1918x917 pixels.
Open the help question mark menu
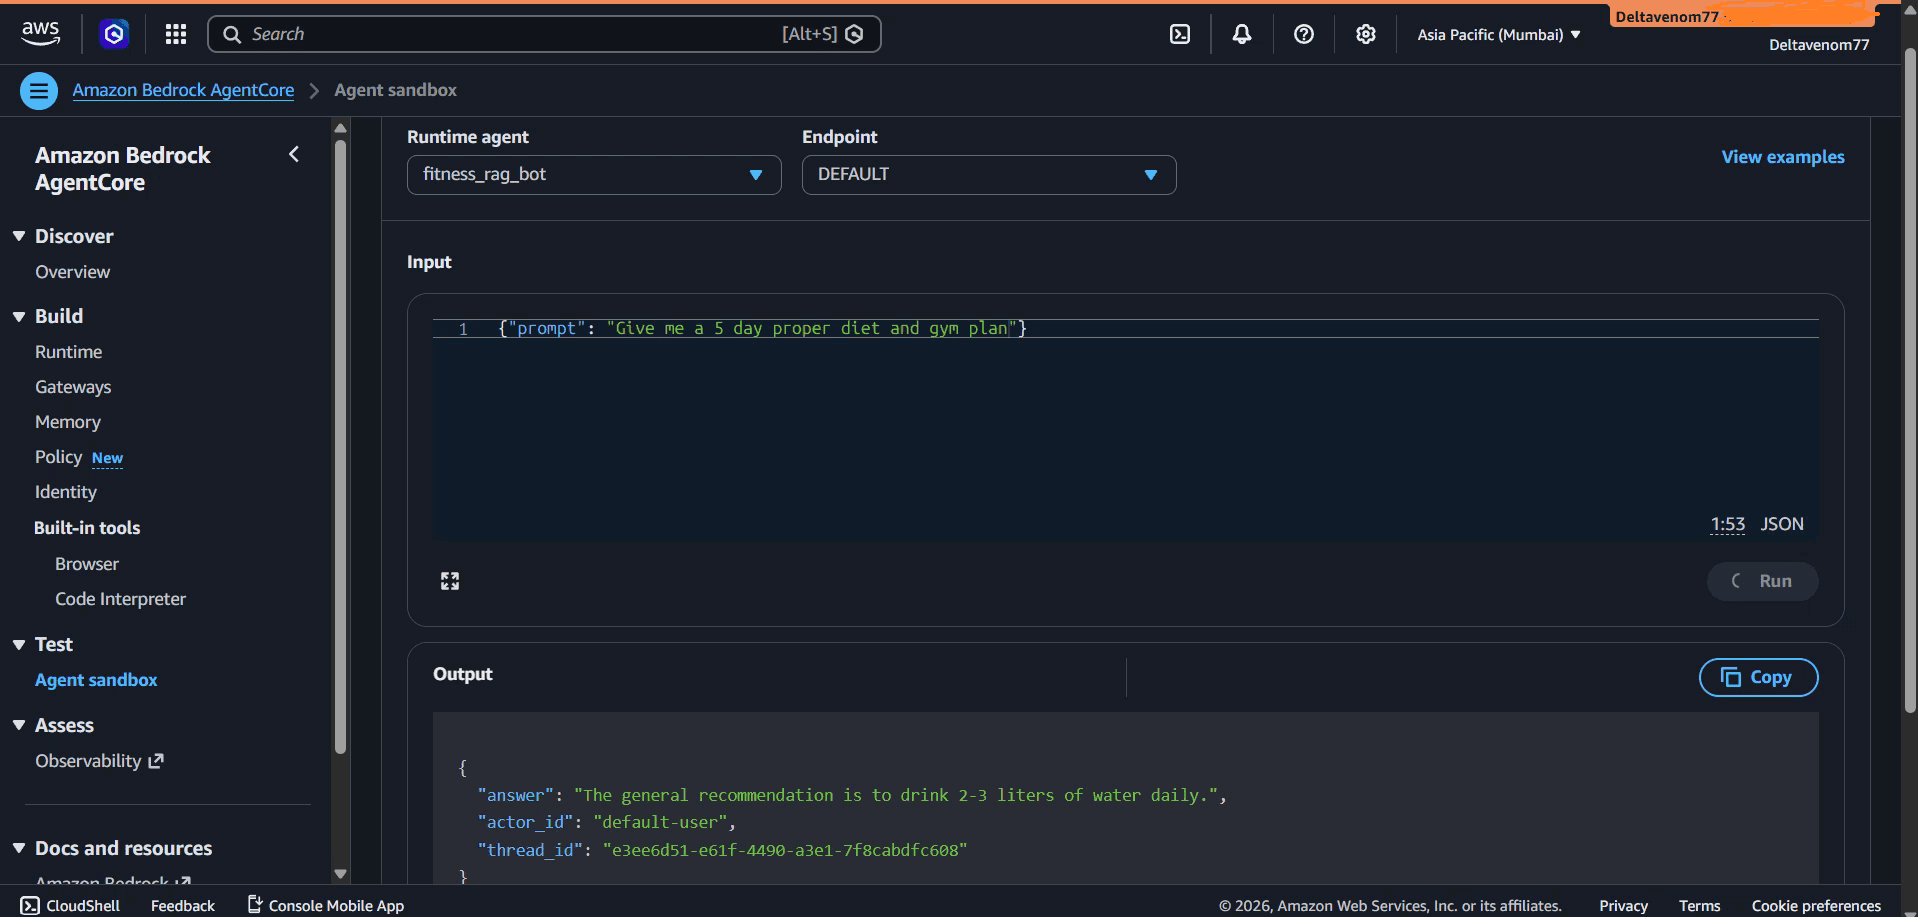[1304, 34]
